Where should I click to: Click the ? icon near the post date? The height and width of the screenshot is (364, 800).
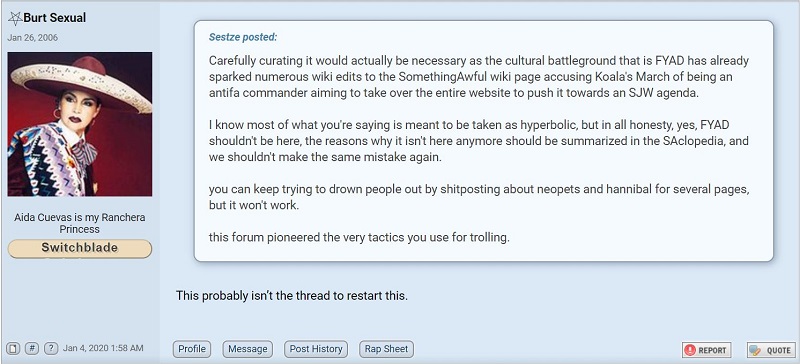point(51,349)
